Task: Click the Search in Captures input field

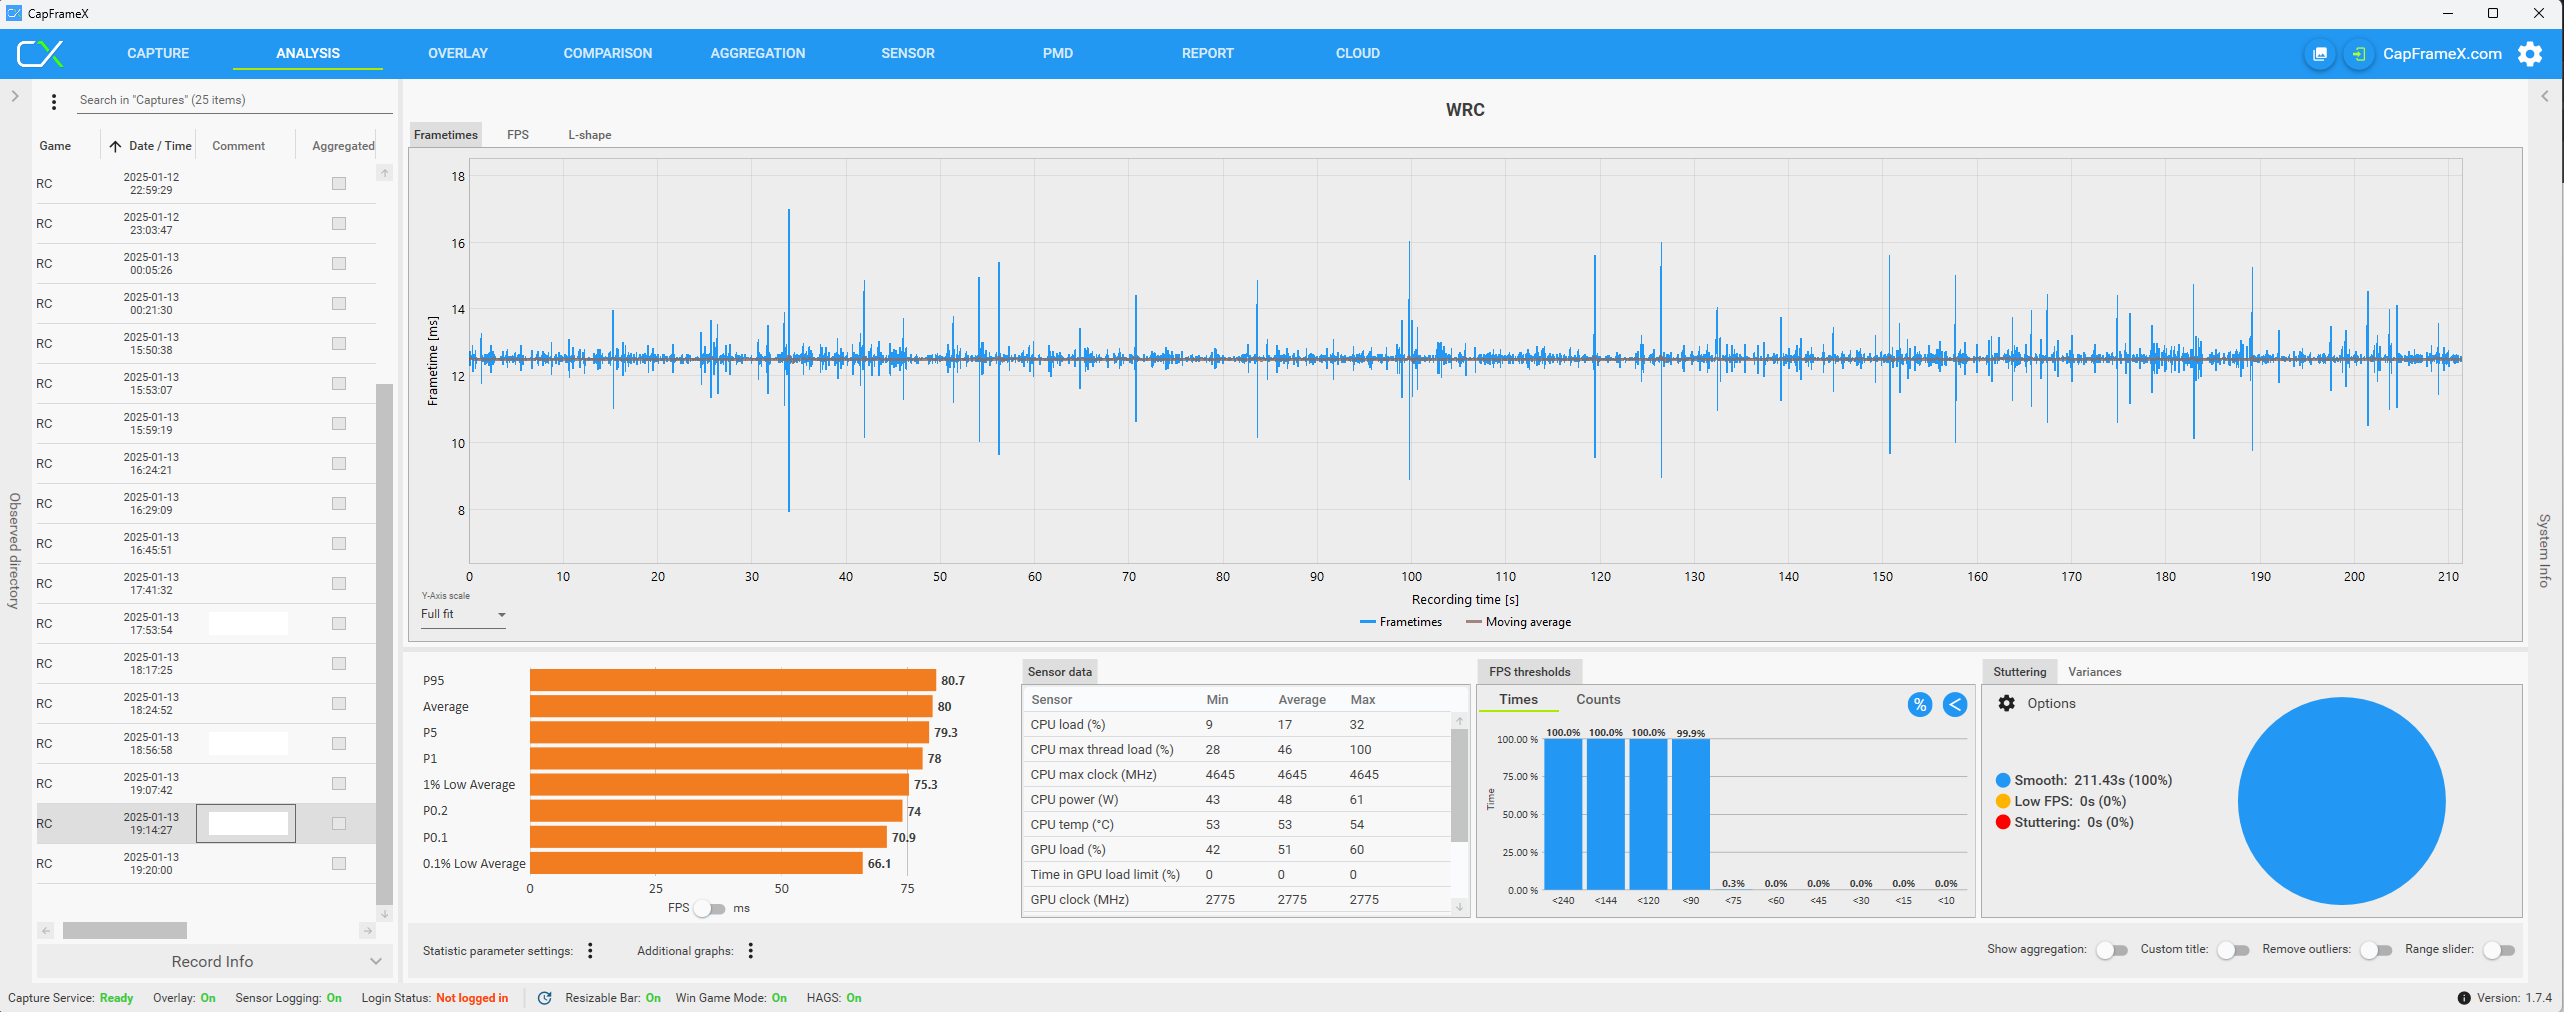Action: (x=234, y=100)
